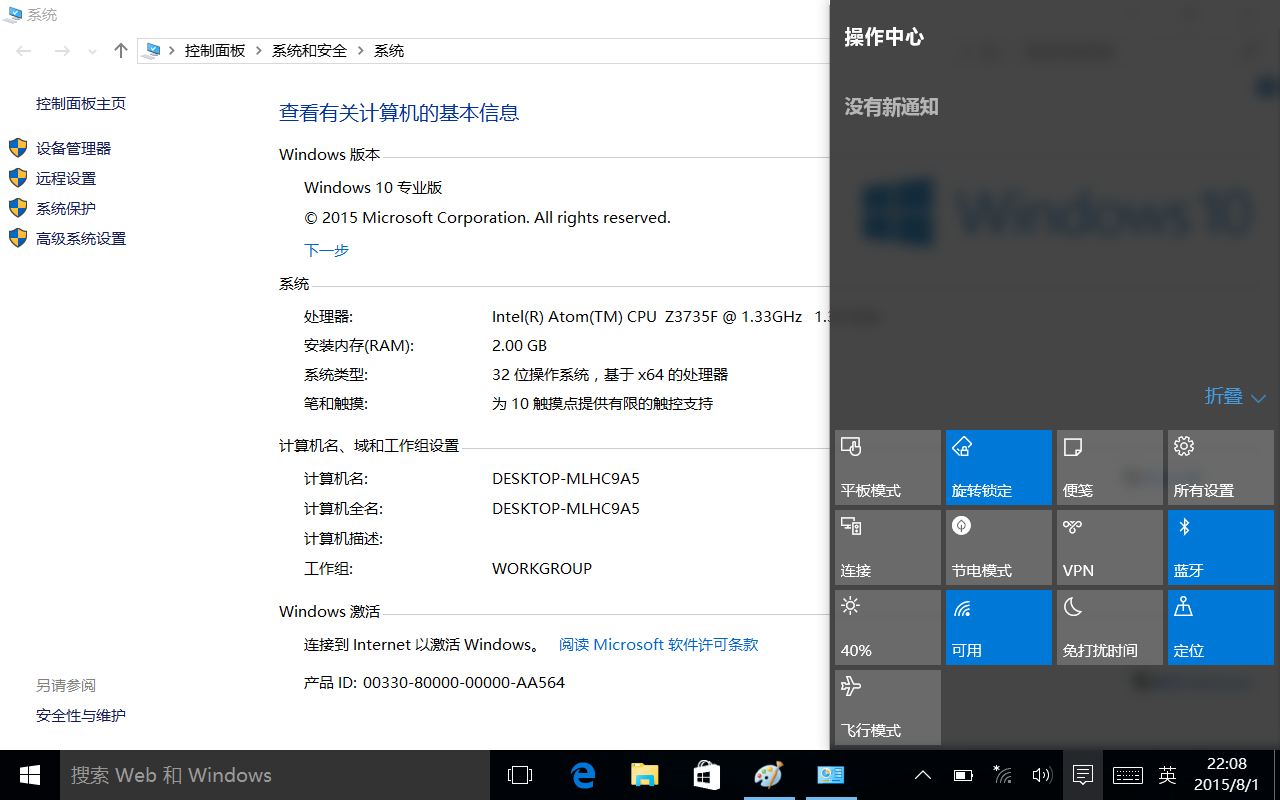Image resolution: width=1280 pixels, height=800 pixels.
Task: Go back using the navigation back arrow
Action: (24, 51)
